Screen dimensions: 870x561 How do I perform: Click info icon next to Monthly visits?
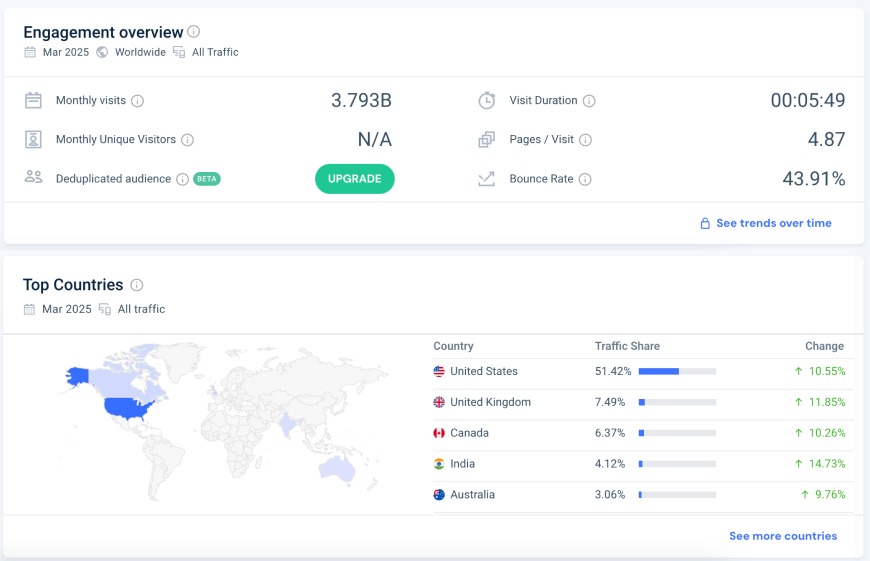[x=138, y=101]
